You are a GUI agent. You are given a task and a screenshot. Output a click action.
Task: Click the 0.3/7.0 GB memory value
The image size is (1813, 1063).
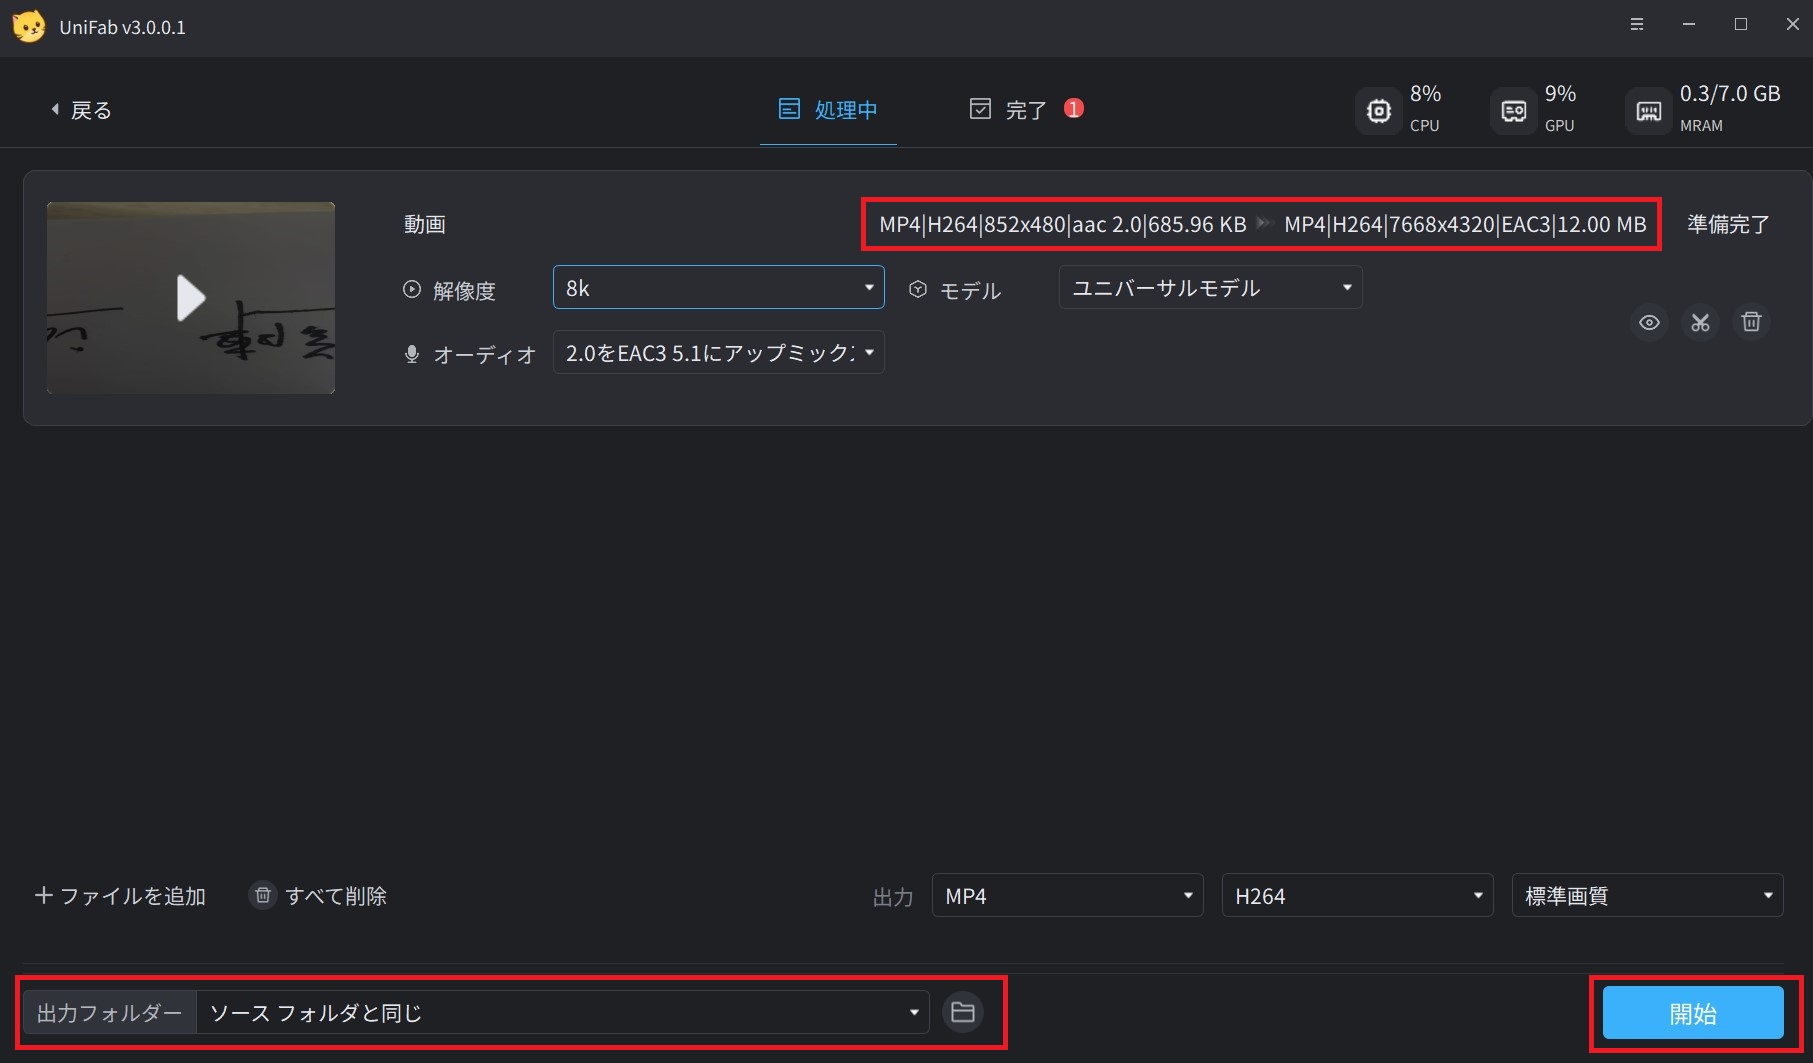pyautogui.click(x=1730, y=94)
